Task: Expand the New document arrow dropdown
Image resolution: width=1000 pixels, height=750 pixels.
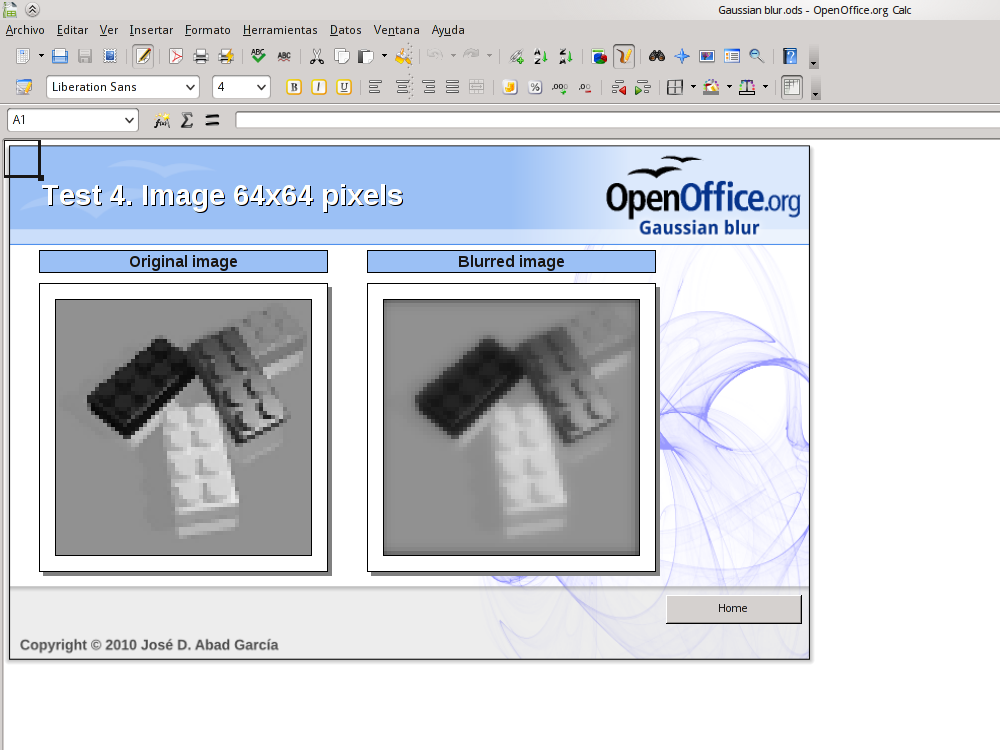Action: point(41,56)
